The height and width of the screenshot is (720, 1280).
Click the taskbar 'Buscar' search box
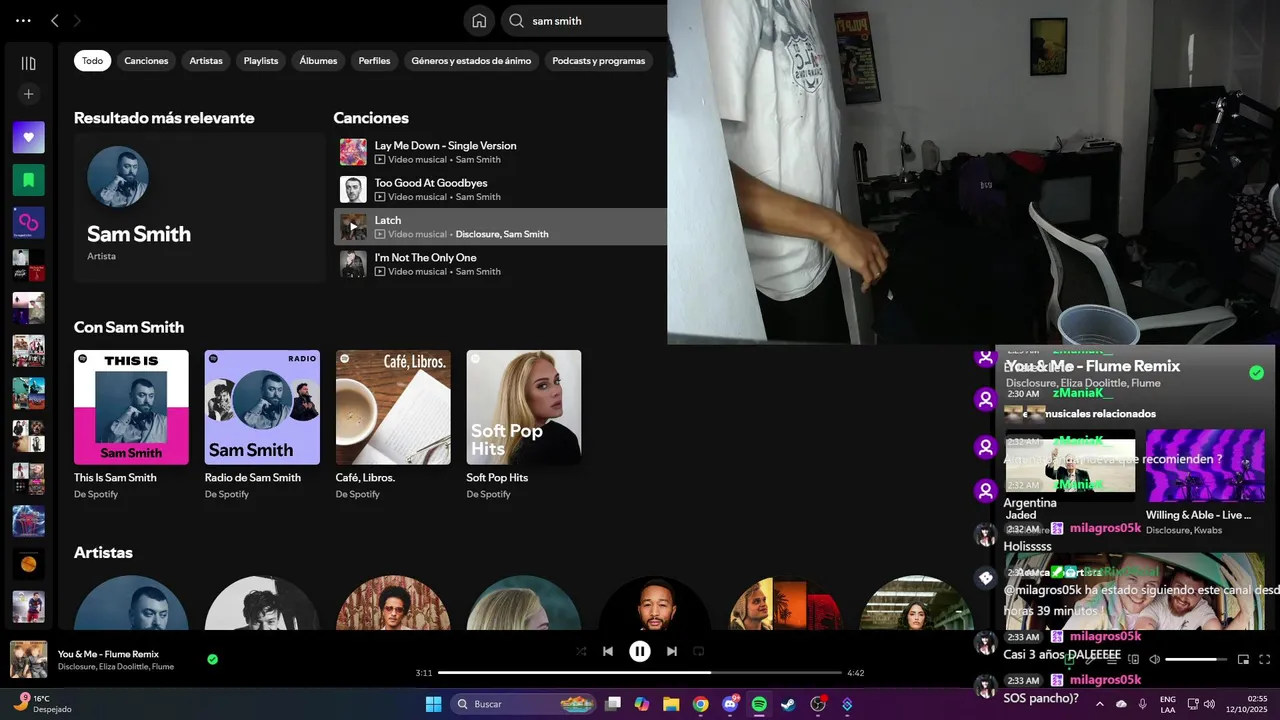(x=524, y=704)
